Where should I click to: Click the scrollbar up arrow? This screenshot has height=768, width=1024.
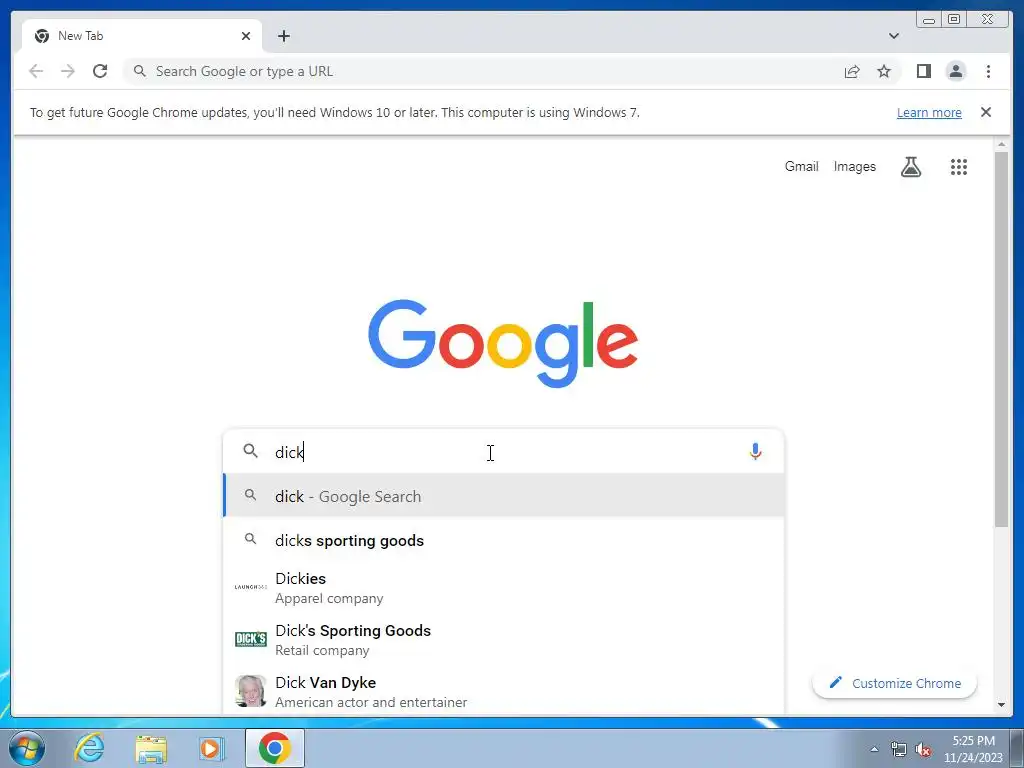point(1001,144)
